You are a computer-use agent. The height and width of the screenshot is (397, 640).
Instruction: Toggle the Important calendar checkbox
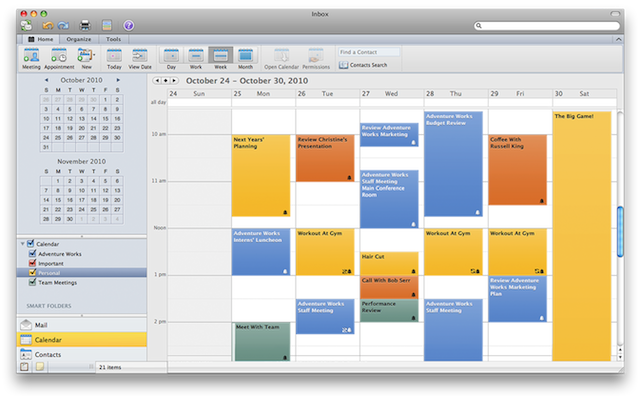32,263
